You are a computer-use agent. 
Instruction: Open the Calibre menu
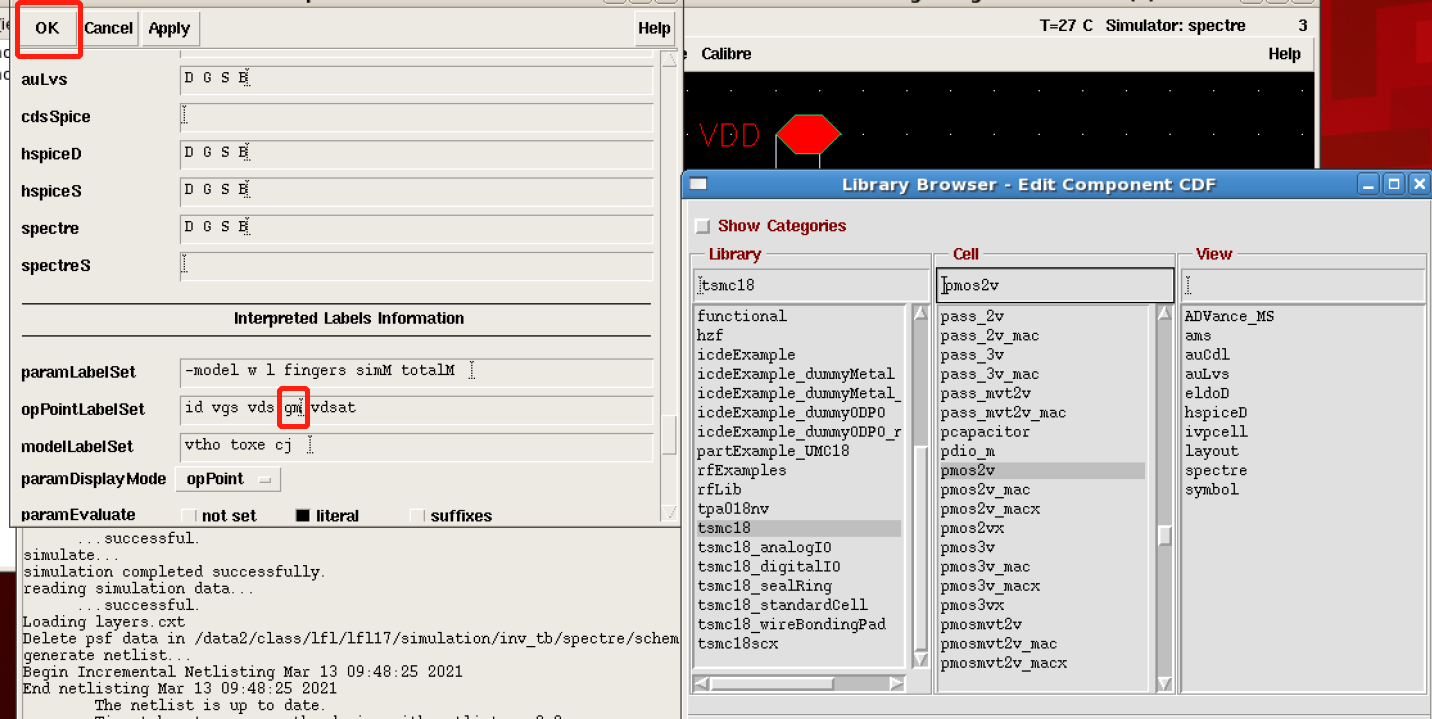click(726, 54)
